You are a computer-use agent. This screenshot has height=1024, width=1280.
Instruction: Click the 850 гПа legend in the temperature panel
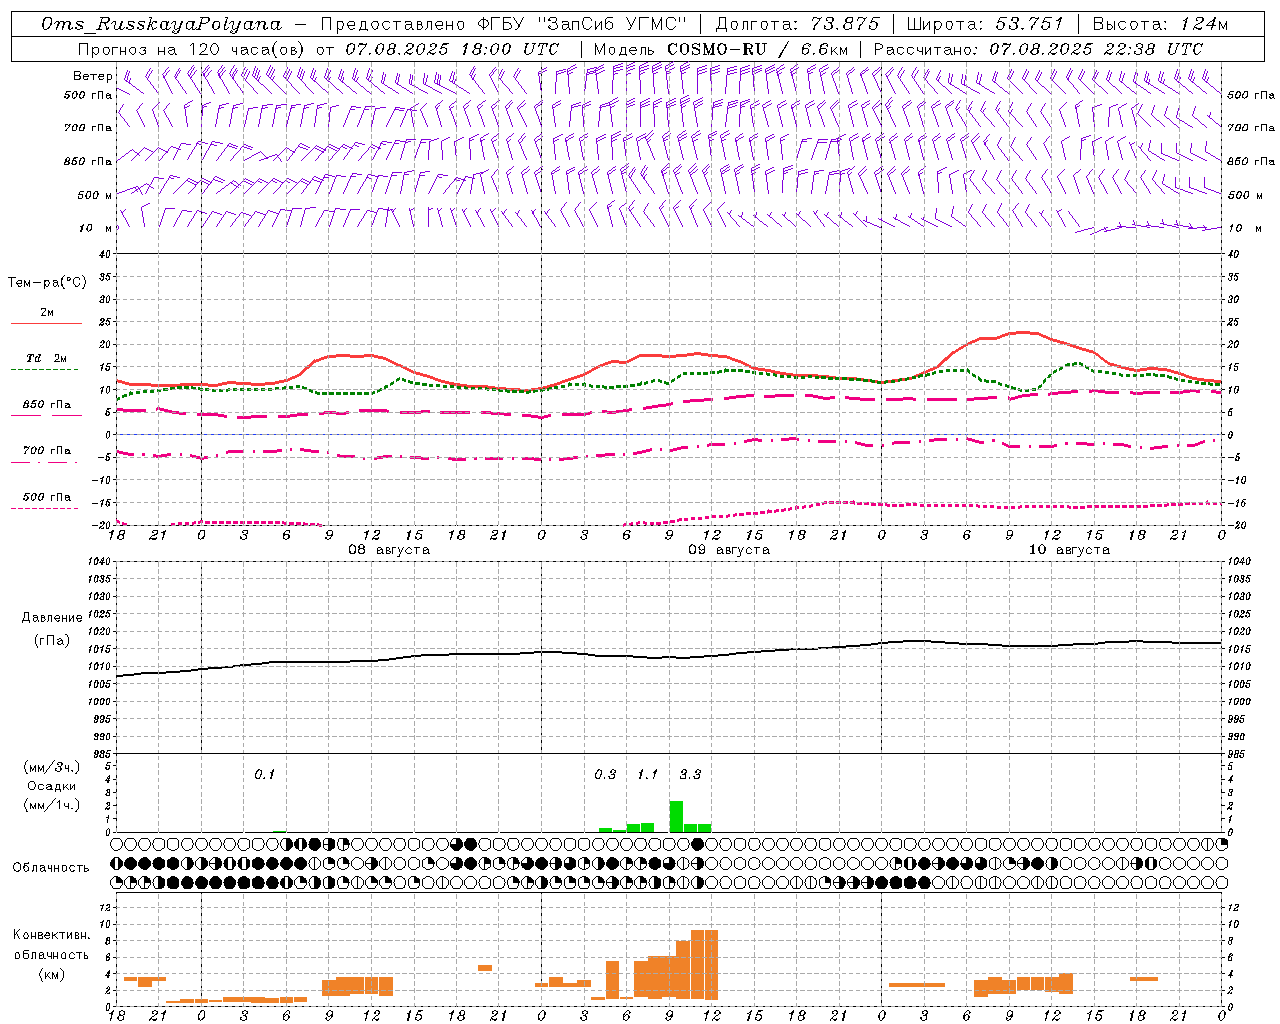pyautogui.click(x=47, y=405)
